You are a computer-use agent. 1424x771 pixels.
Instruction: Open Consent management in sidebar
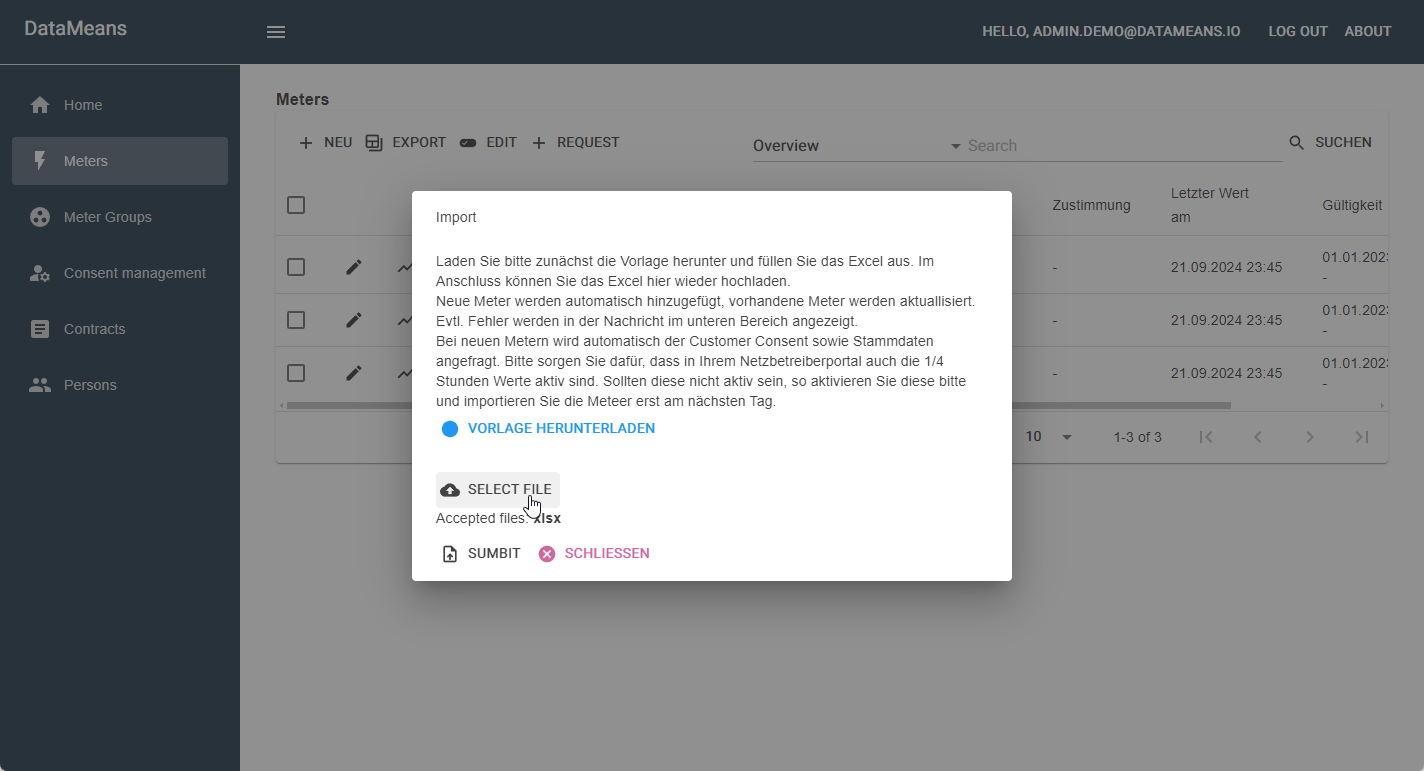(x=134, y=273)
